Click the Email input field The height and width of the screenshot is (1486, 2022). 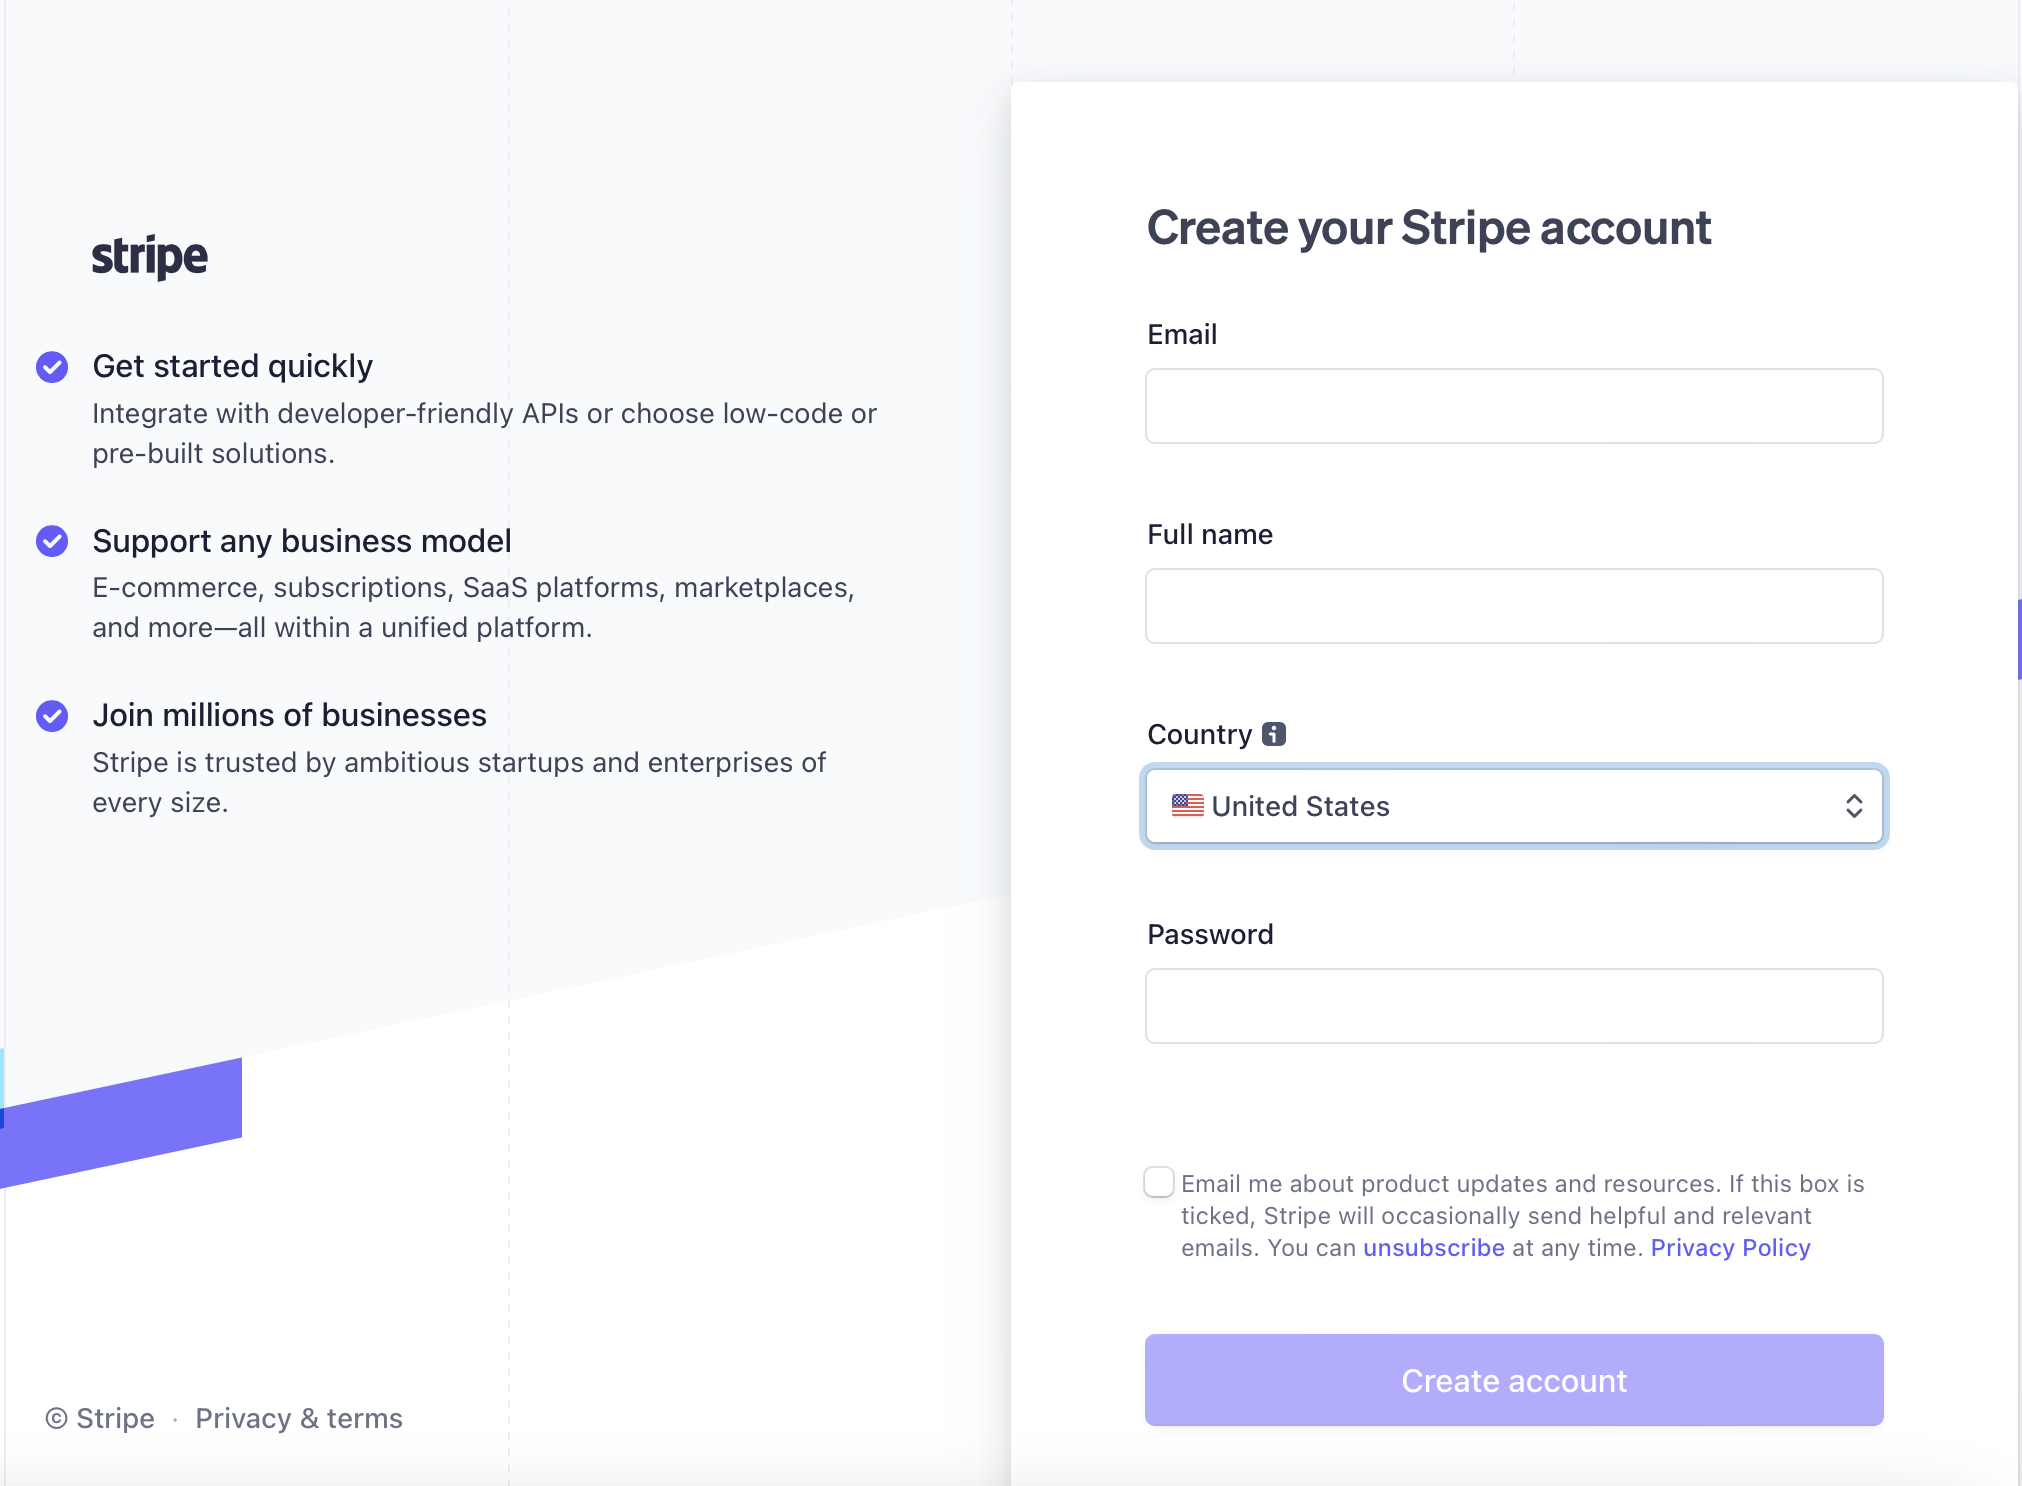coord(1513,406)
